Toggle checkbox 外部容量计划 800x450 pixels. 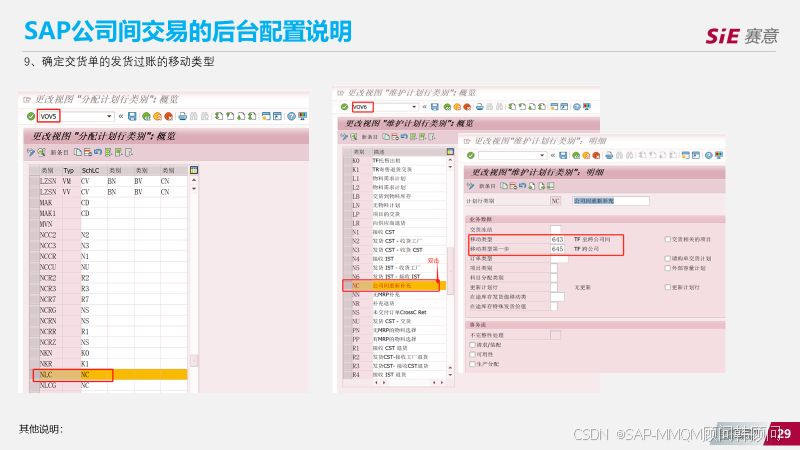click(x=667, y=268)
